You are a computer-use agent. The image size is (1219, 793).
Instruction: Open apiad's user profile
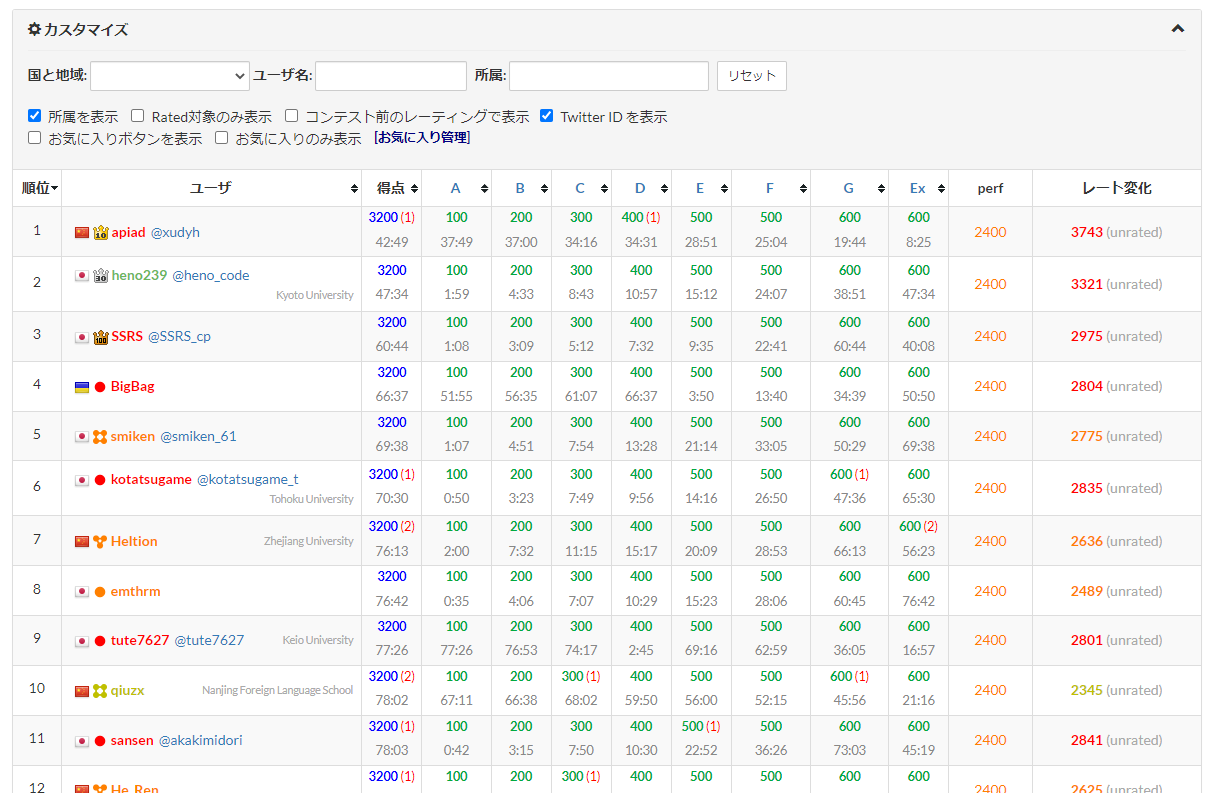[x=128, y=232]
